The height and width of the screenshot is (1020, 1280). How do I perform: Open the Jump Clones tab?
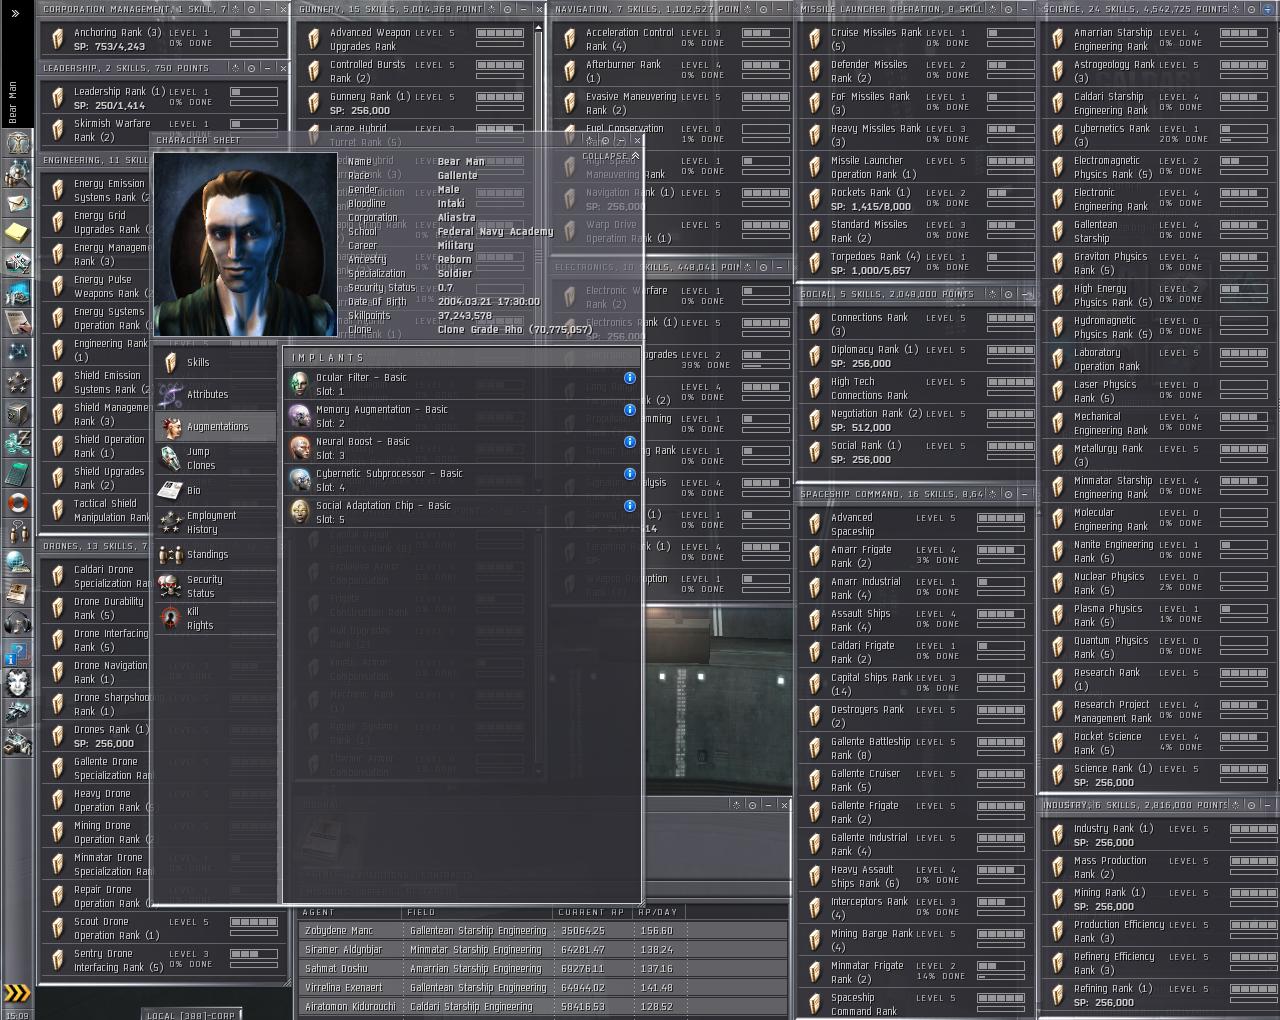(x=200, y=459)
